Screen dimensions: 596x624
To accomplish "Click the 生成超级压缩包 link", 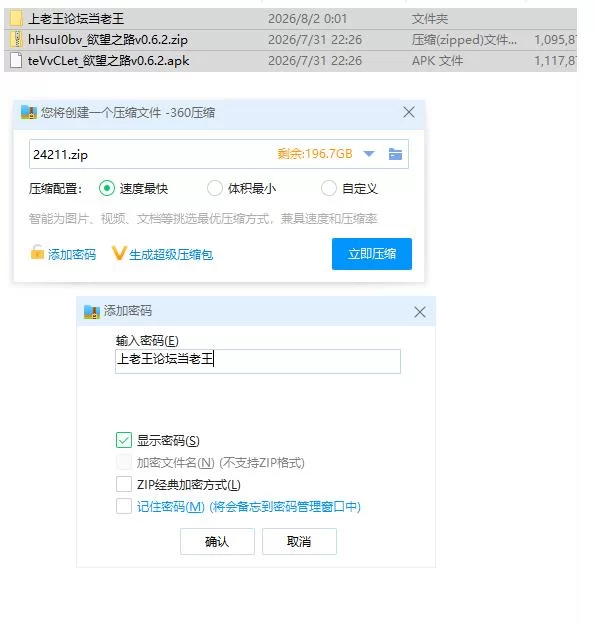I will [x=171, y=254].
